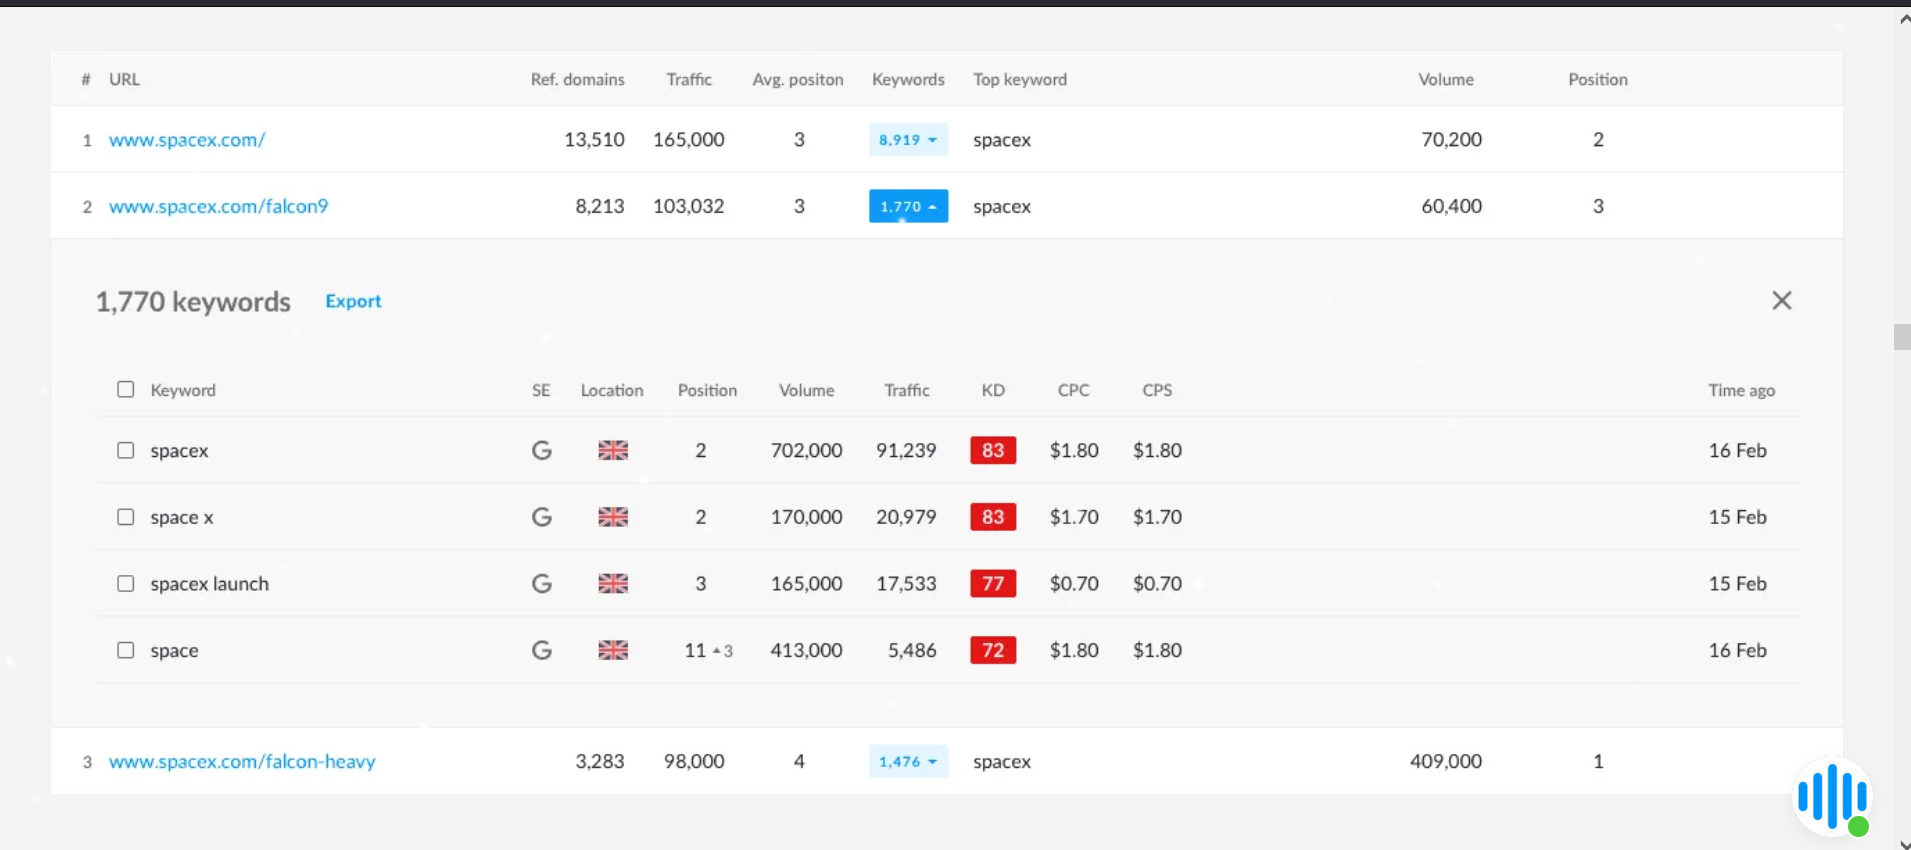Click Google icon in spacex row

click(x=541, y=450)
